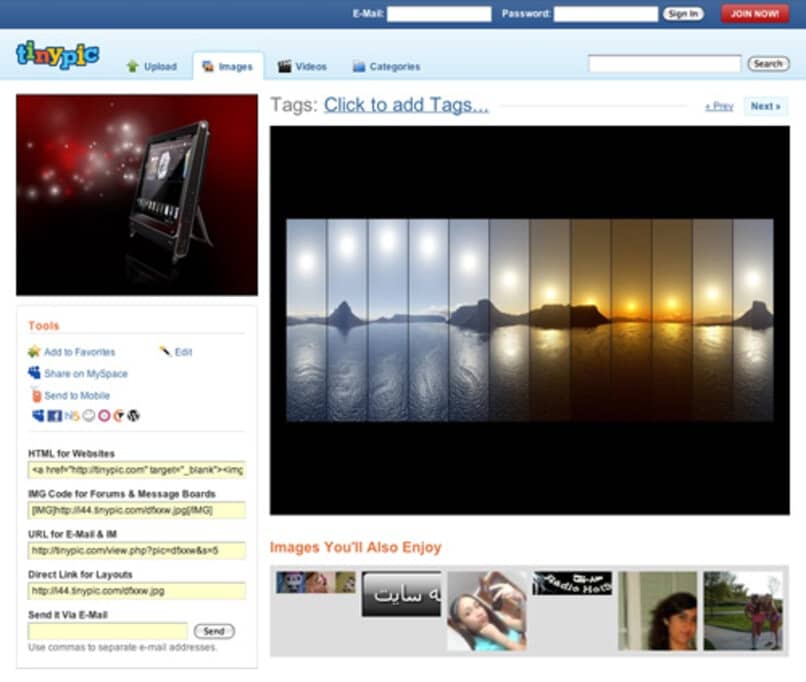Open the Videos section via its clapperboard icon
The image size is (806, 682).
pos(283,65)
